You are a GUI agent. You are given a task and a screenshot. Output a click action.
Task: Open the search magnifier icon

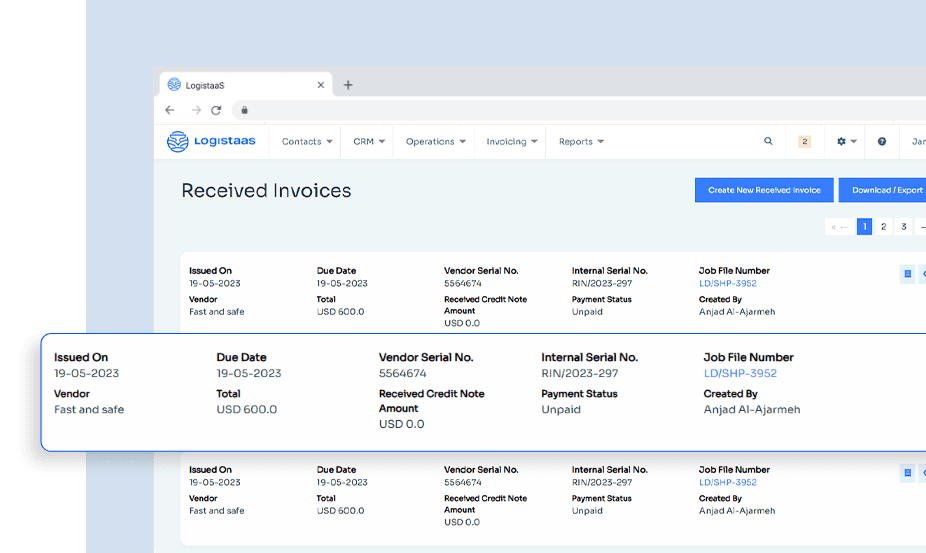[768, 142]
